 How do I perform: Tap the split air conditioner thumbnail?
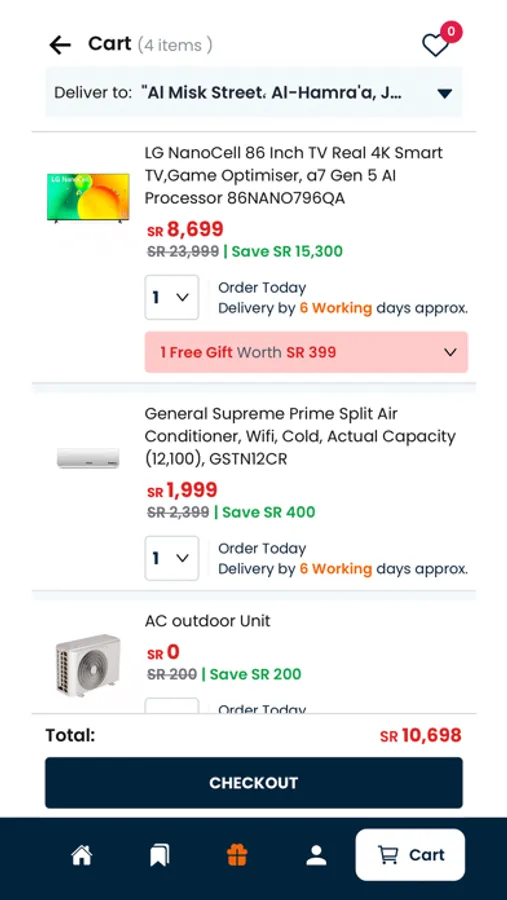pos(88,458)
